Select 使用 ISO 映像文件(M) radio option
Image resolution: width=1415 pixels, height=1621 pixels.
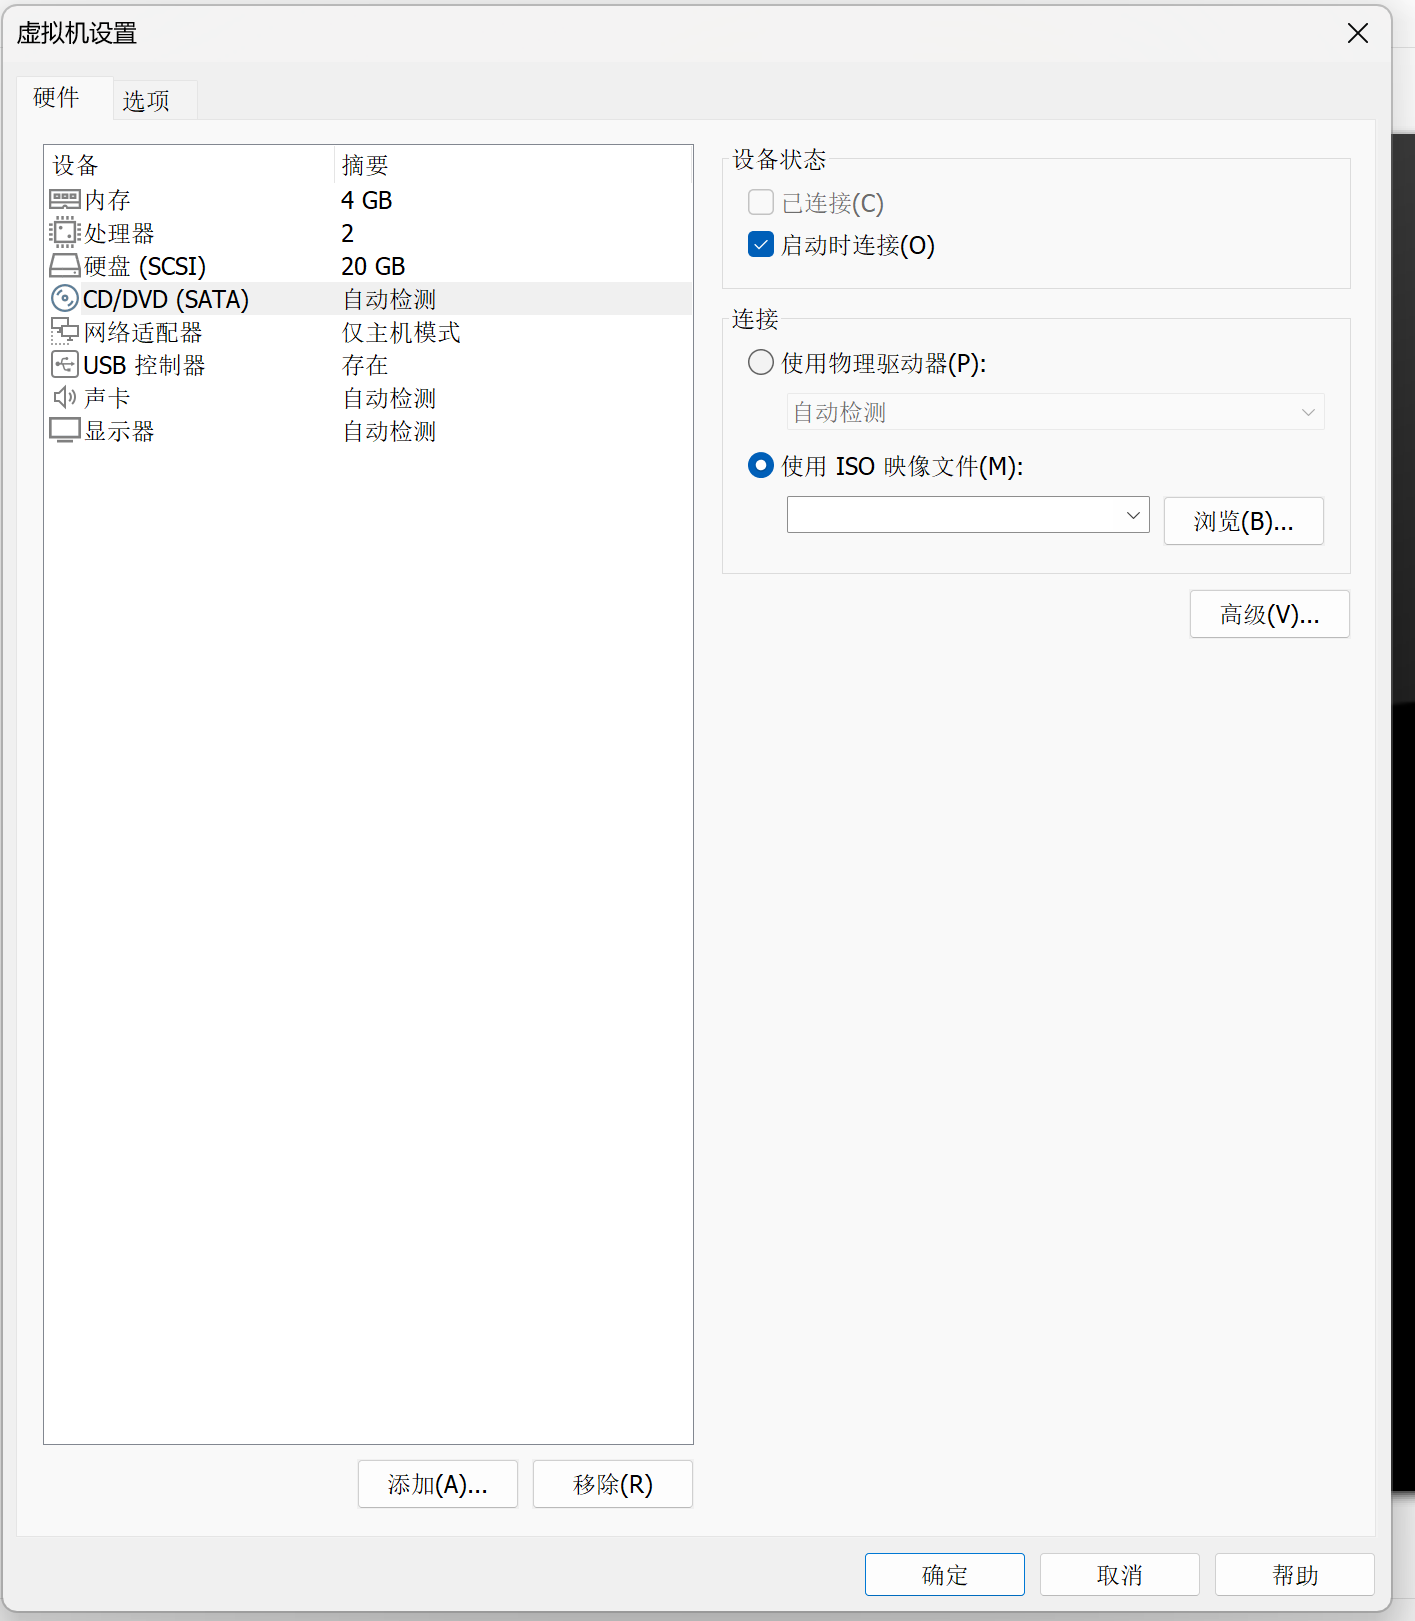pyautogui.click(x=761, y=466)
